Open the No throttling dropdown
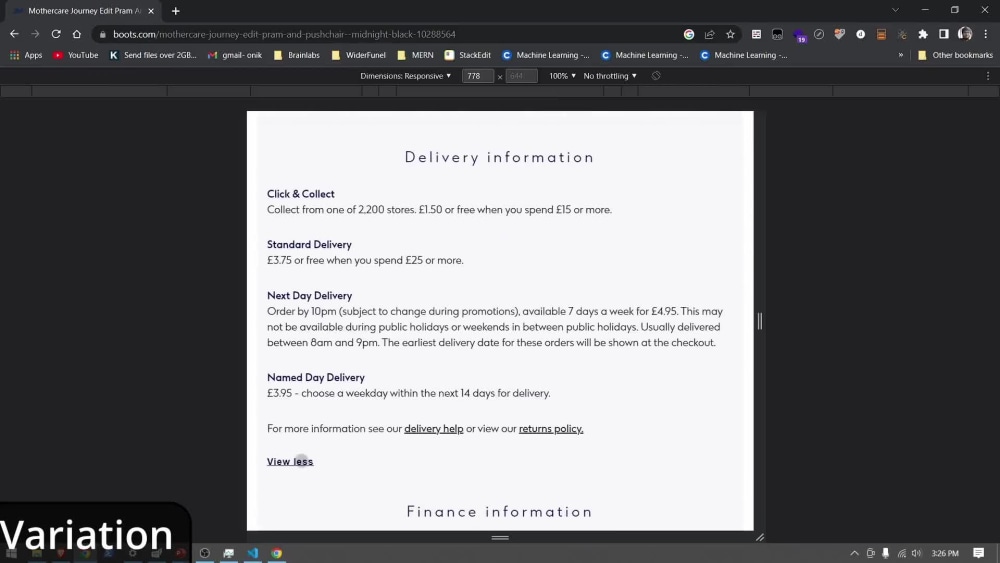 [610, 76]
